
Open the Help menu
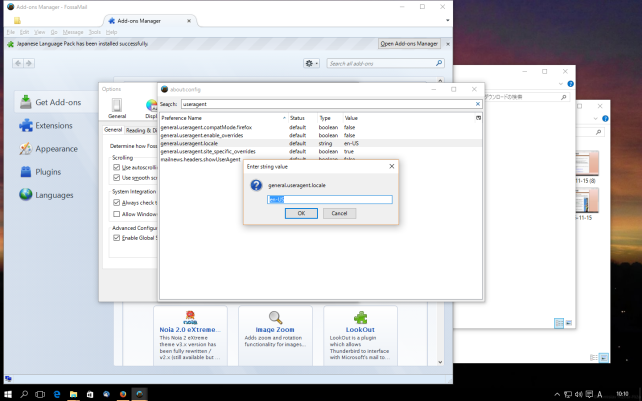coord(111,32)
